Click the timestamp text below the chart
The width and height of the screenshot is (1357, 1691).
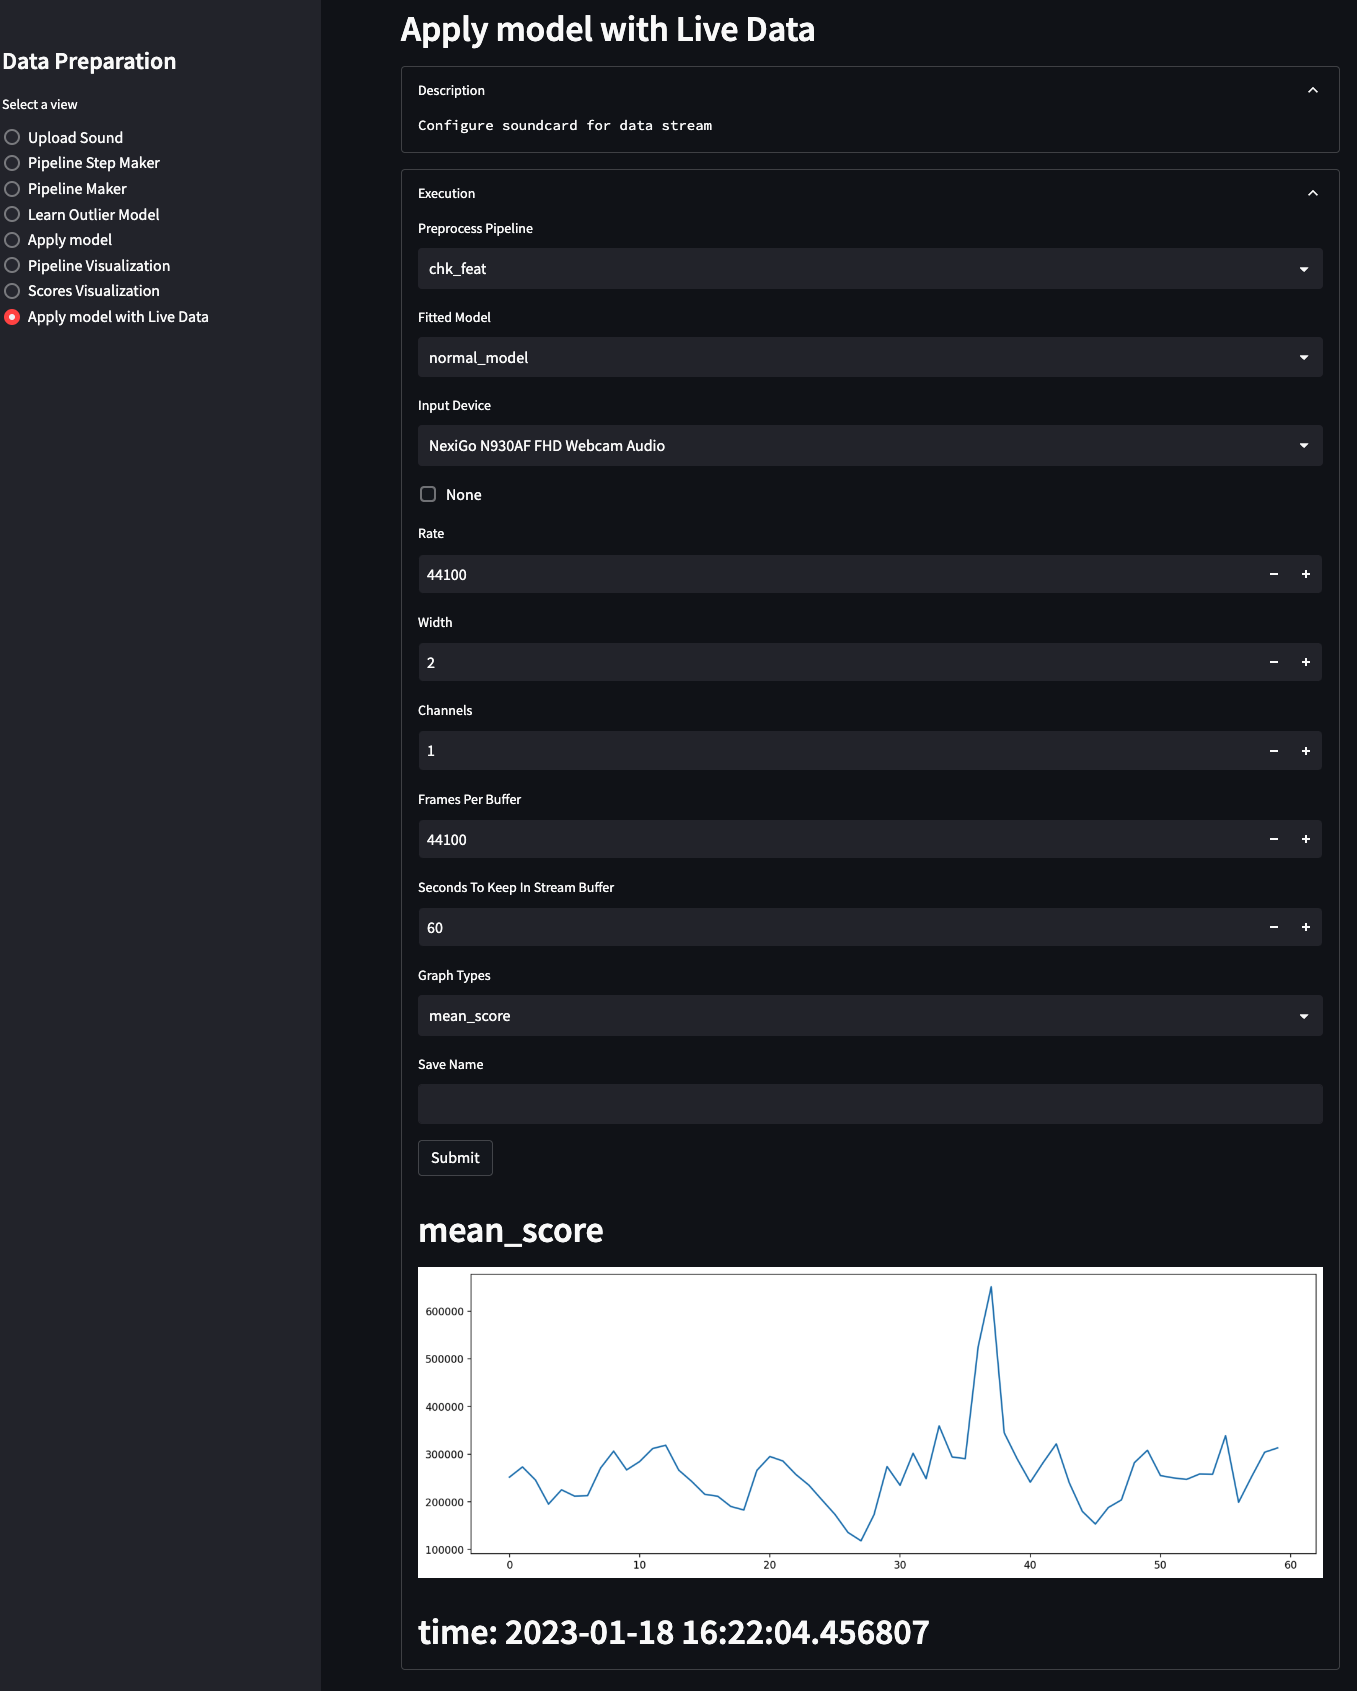(x=674, y=1631)
